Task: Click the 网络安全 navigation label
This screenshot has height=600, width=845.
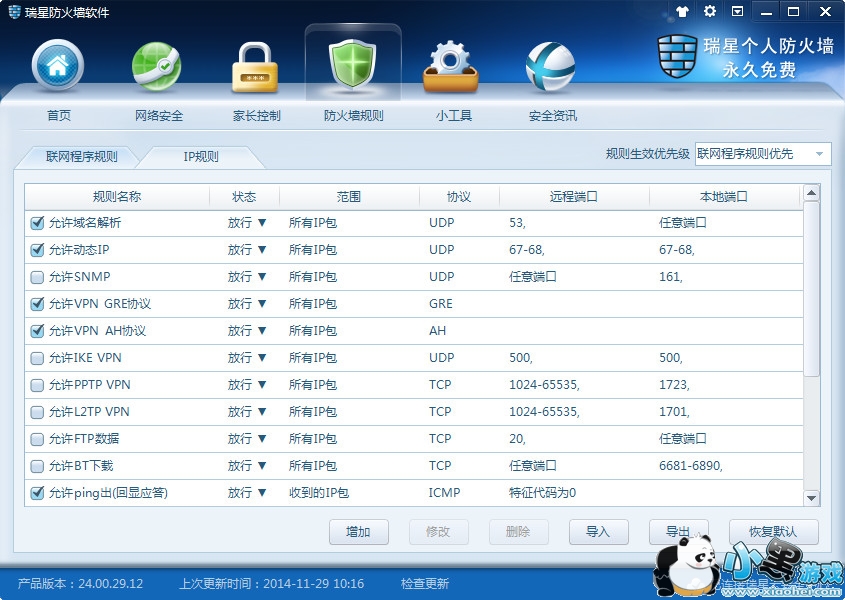Action: 158,115
